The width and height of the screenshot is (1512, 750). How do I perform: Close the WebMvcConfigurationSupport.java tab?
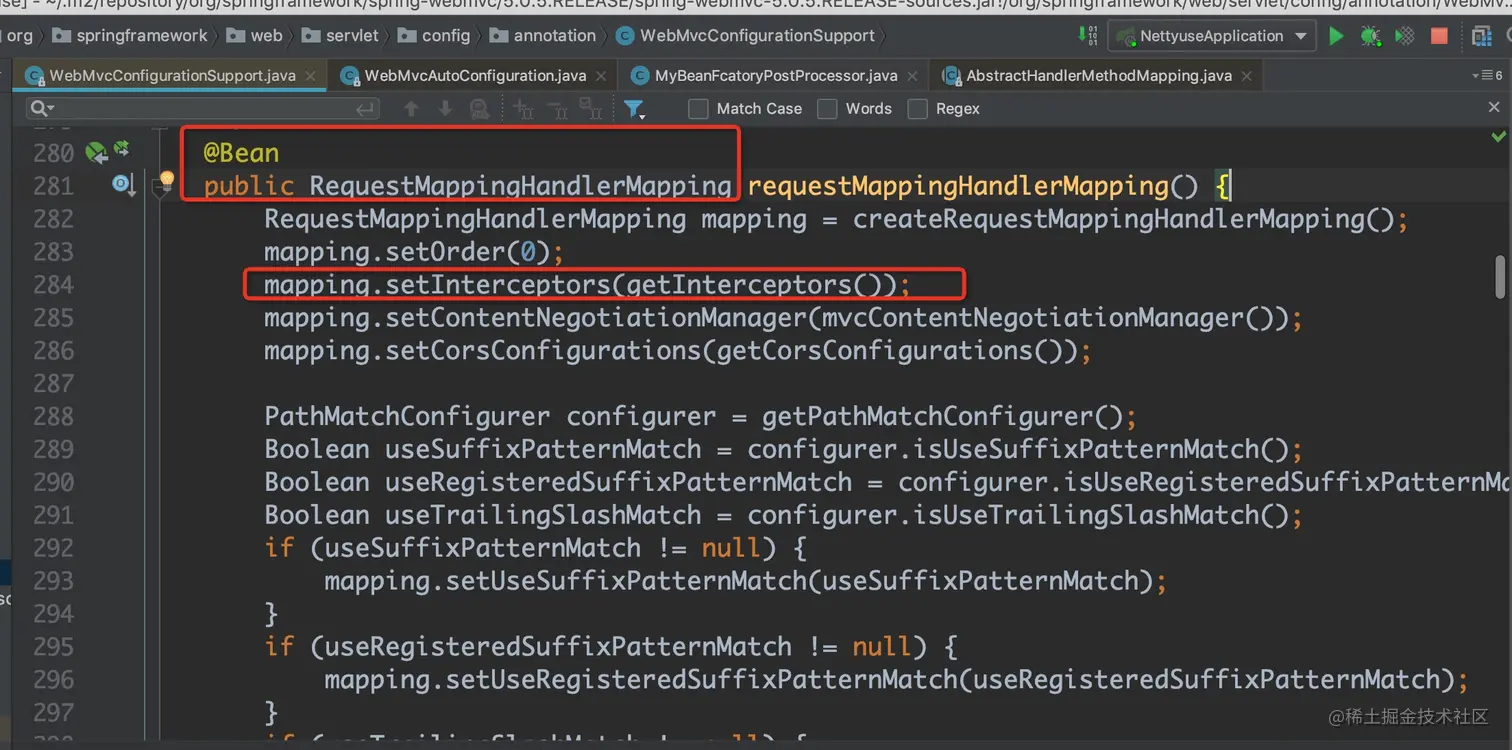pyautogui.click(x=311, y=76)
